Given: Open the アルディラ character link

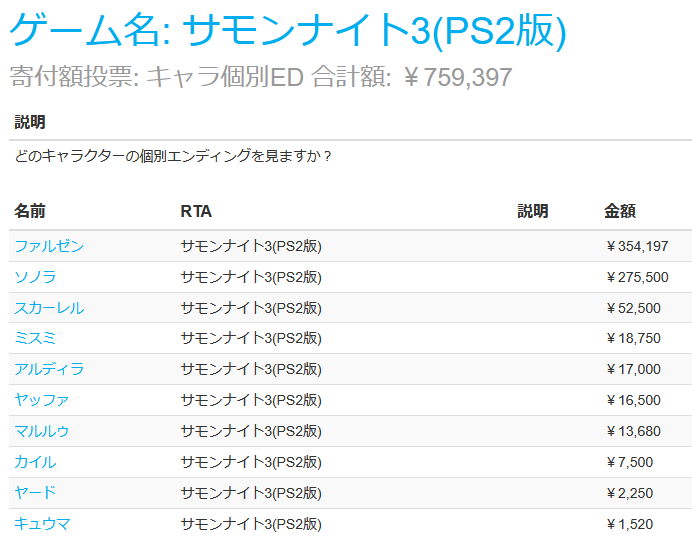Looking at the screenshot, I should coord(49,369).
